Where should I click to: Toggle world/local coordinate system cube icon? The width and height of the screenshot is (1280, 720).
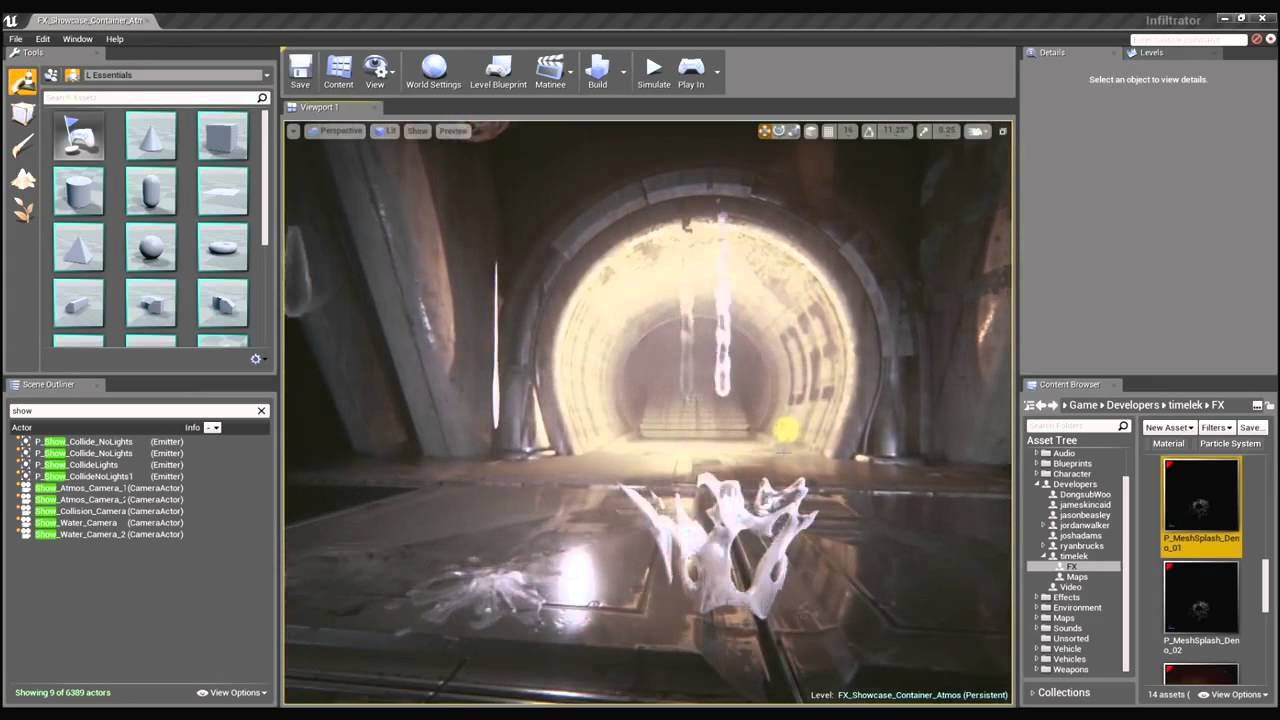click(811, 131)
